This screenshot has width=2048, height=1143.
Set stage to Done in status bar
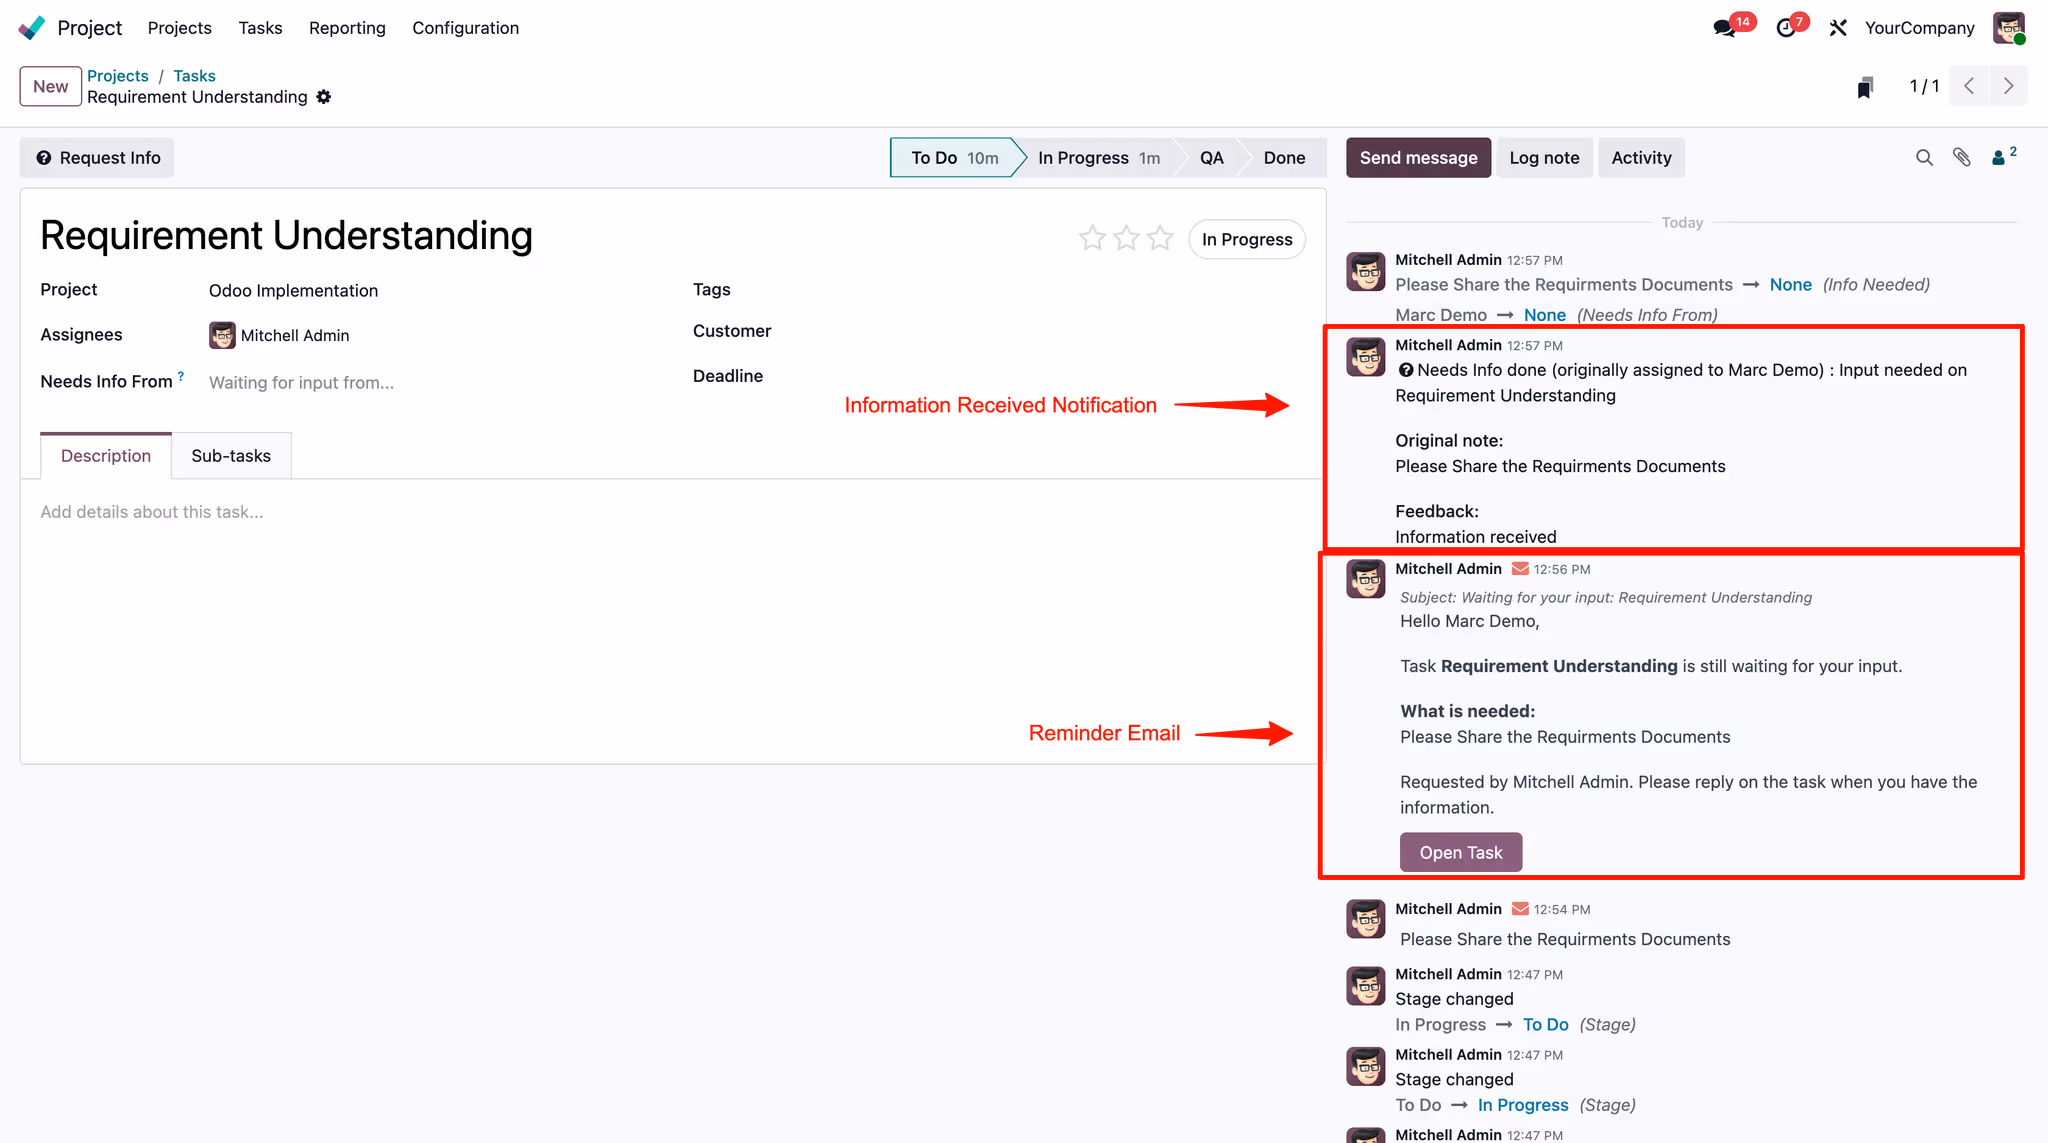tap(1284, 158)
